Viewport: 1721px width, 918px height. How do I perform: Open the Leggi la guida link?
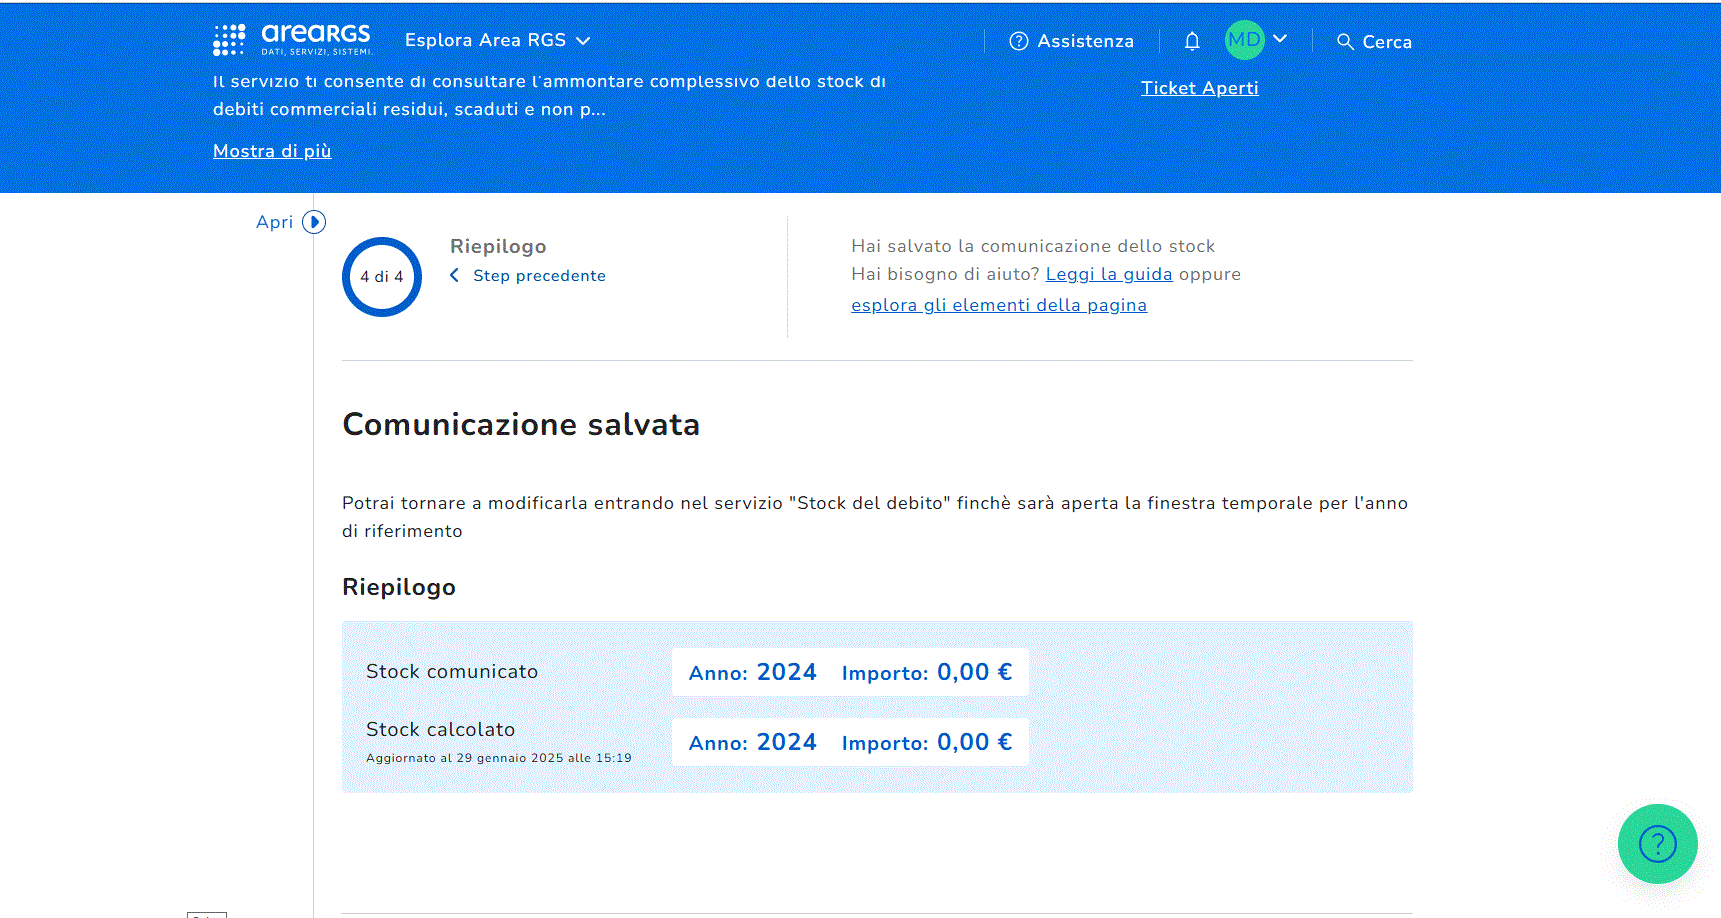(x=1108, y=274)
